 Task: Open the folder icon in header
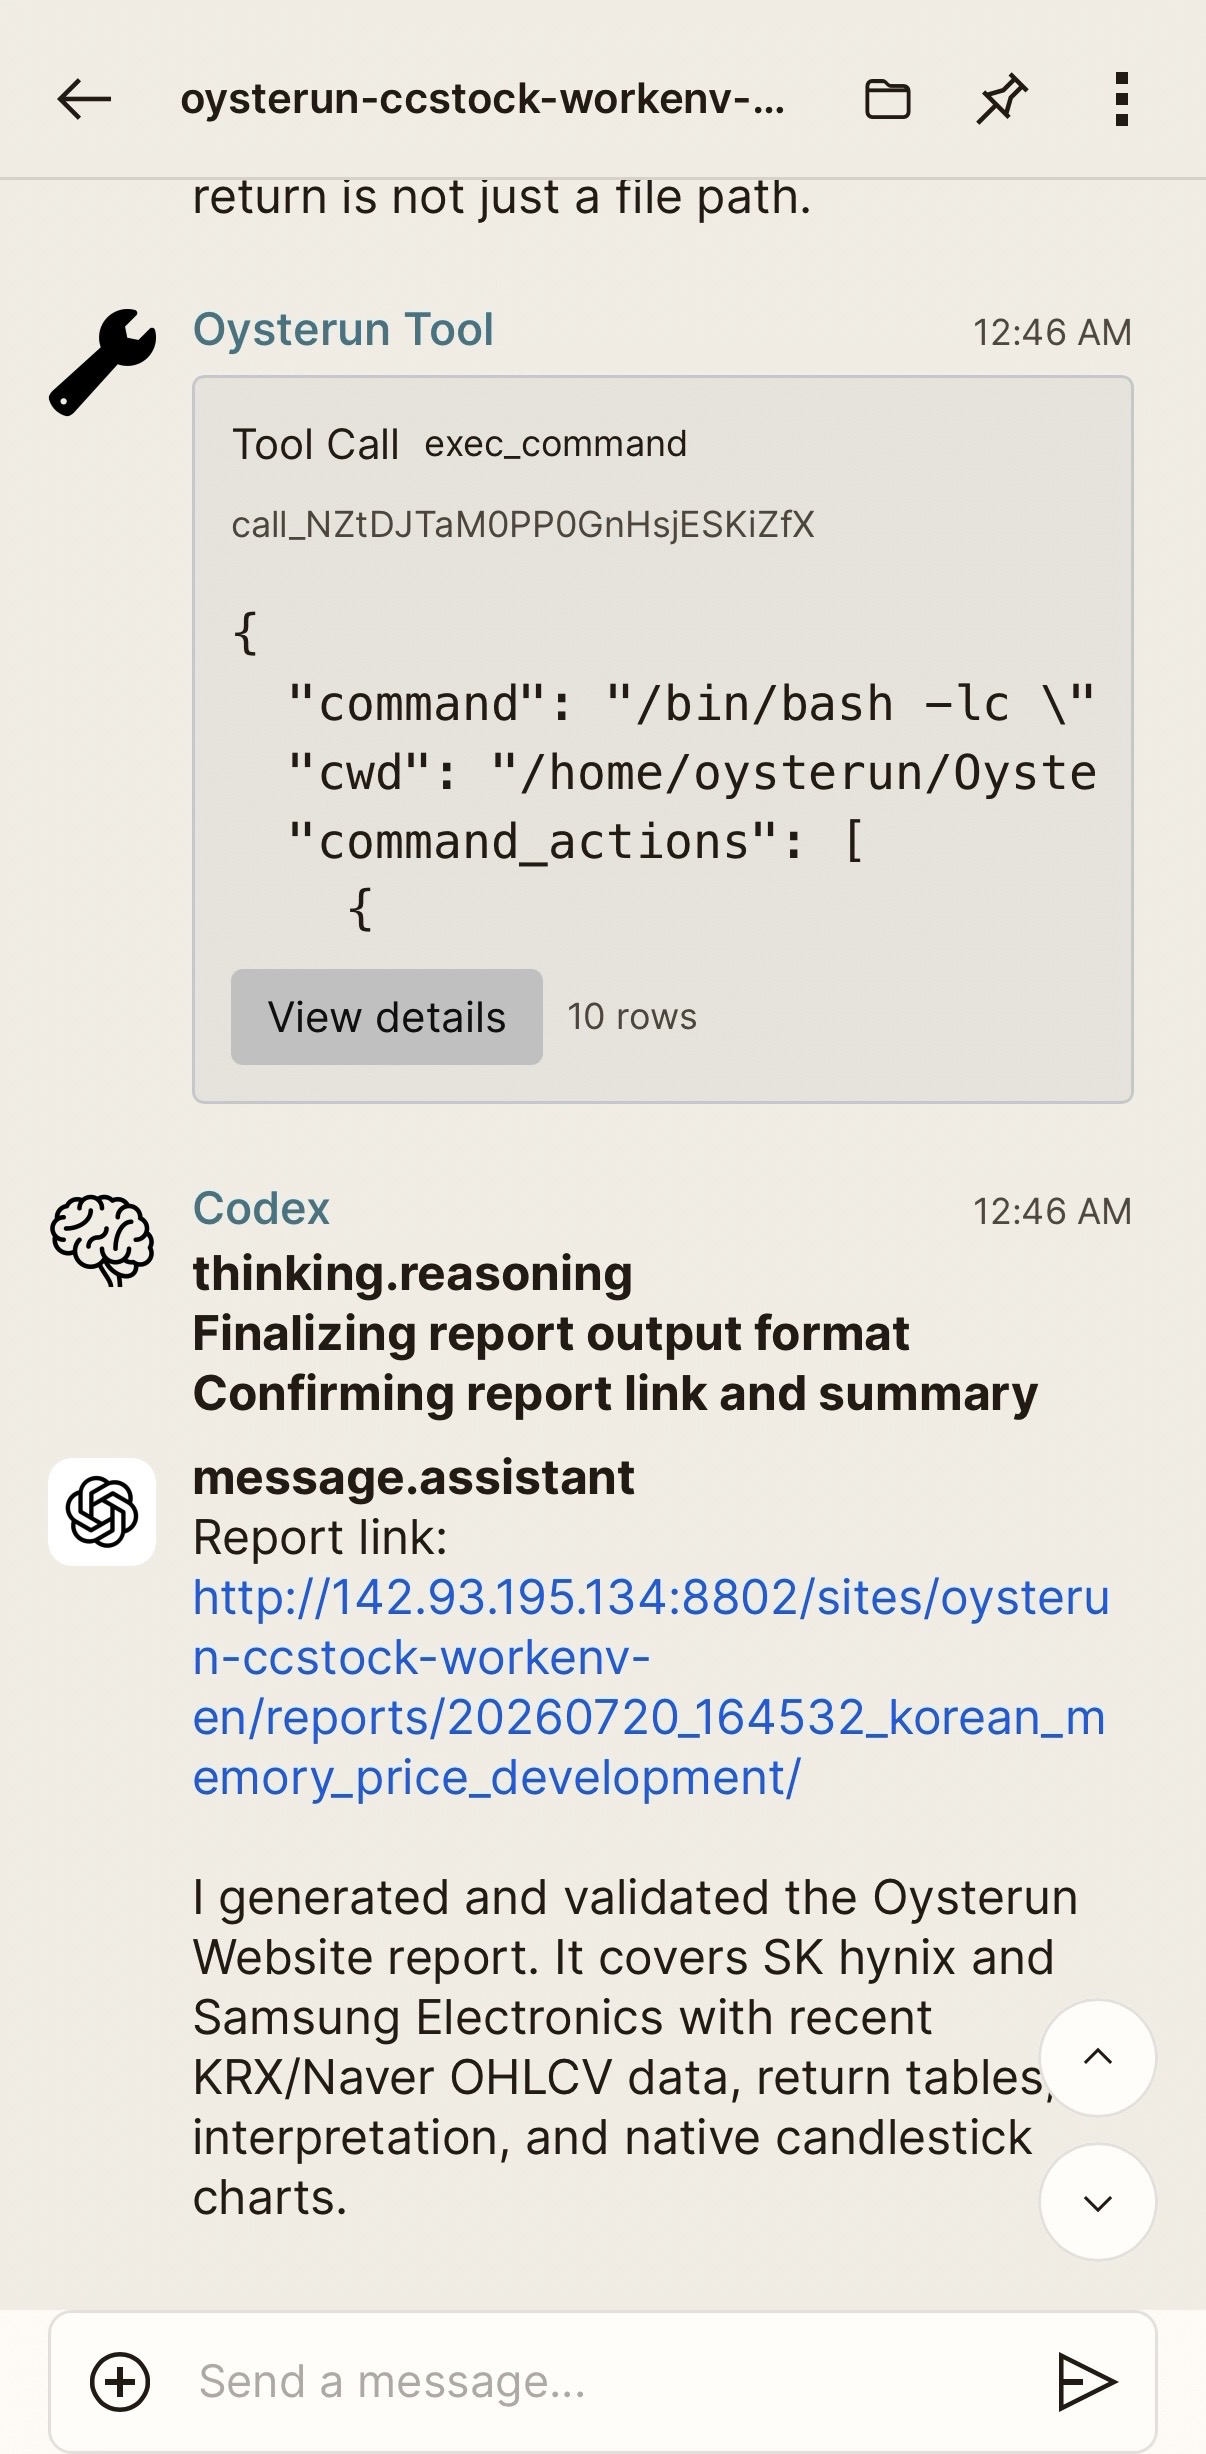click(x=887, y=99)
